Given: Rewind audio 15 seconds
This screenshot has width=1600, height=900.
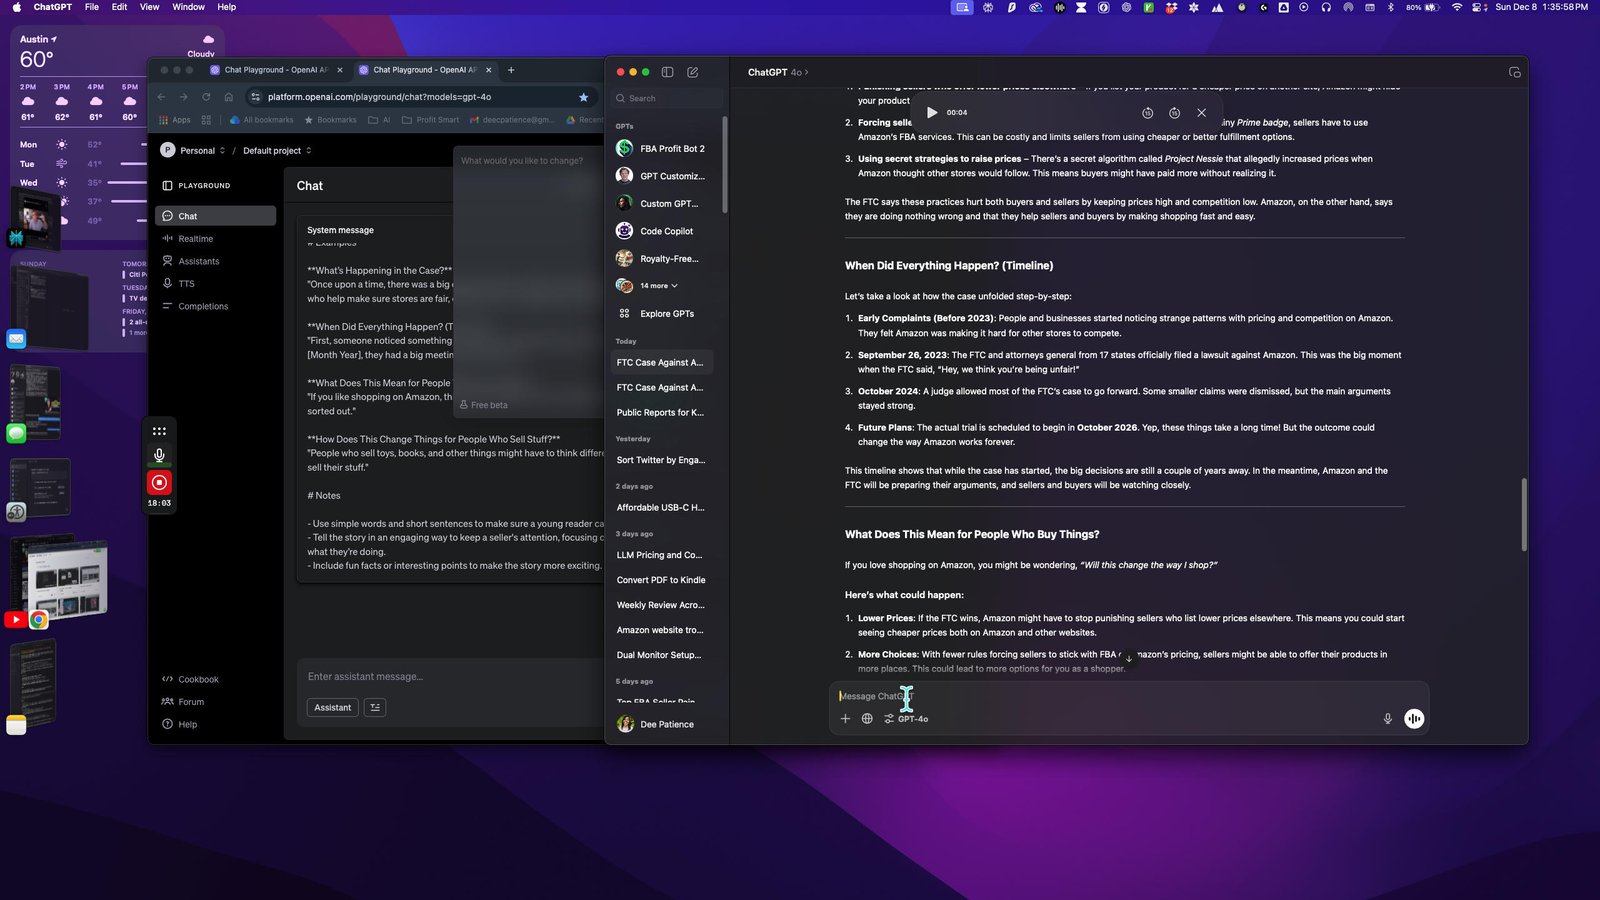Looking at the screenshot, I should [1147, 113].
